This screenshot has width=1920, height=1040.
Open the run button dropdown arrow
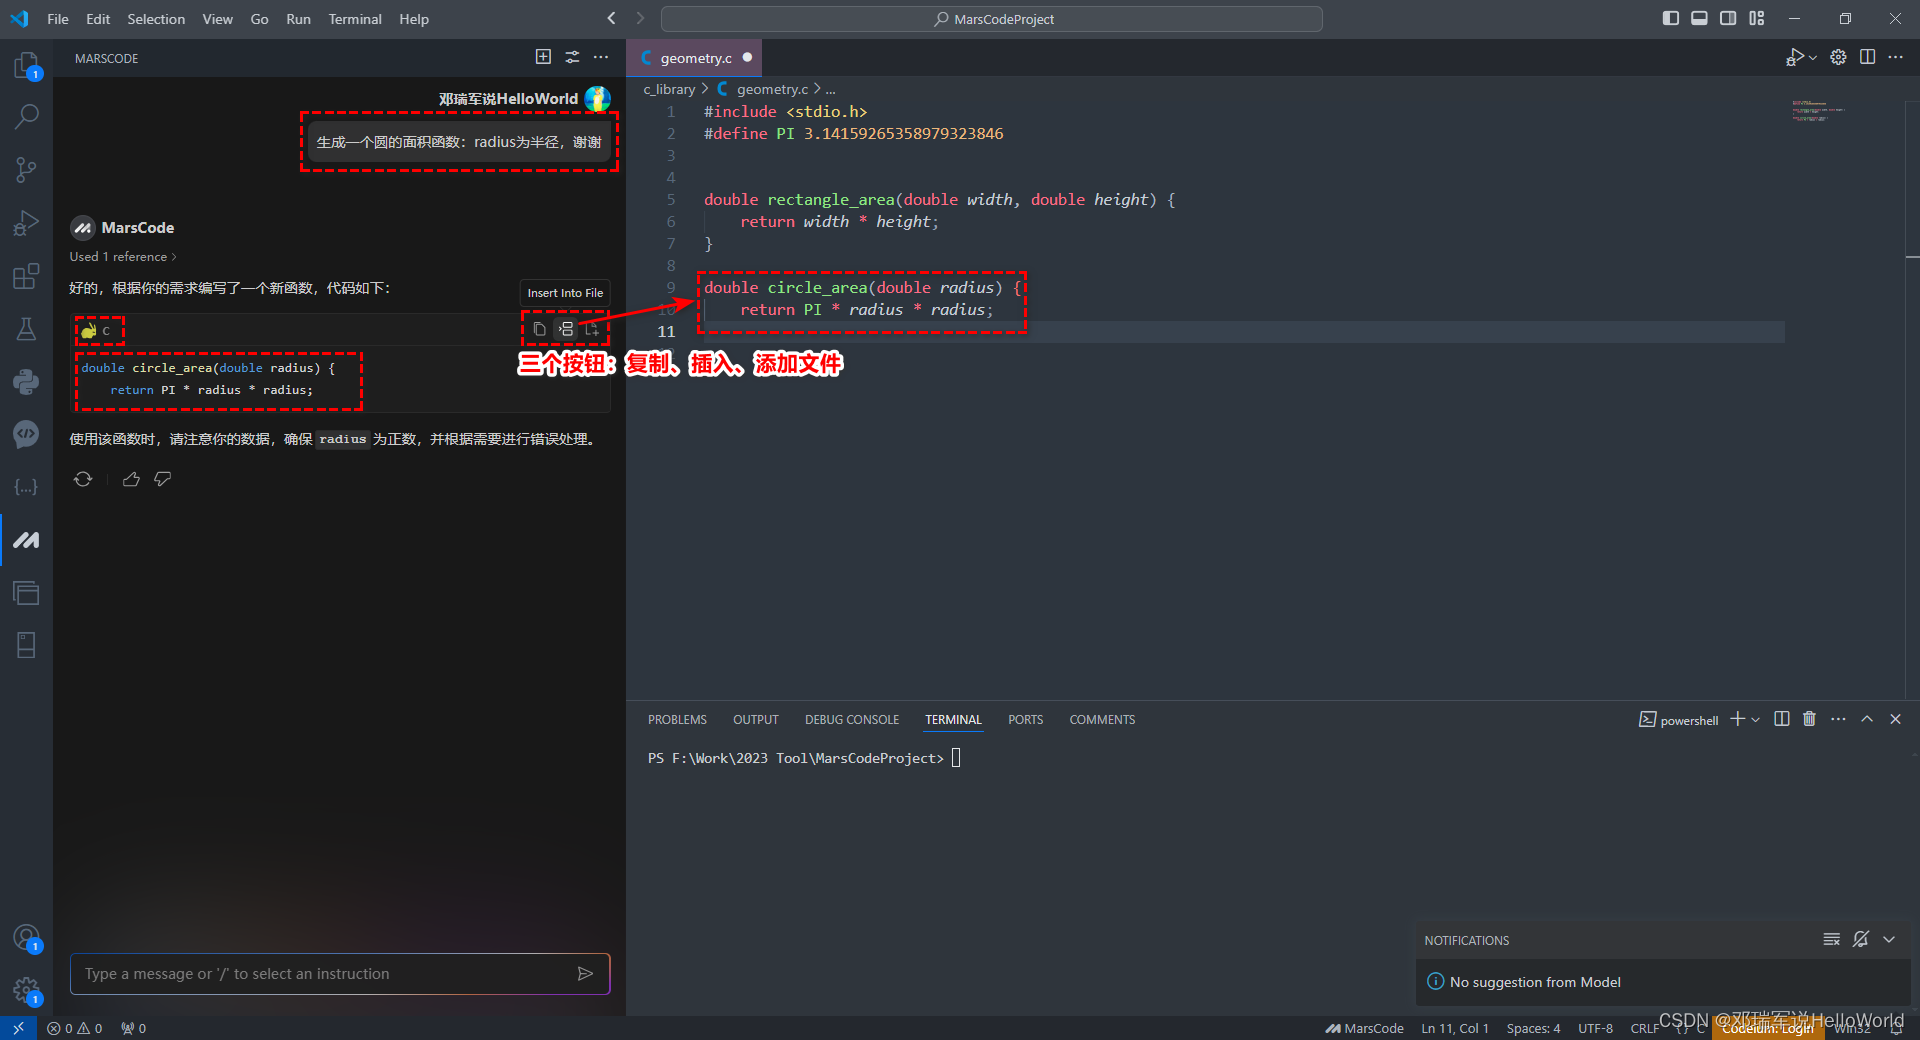[1813, 58]
